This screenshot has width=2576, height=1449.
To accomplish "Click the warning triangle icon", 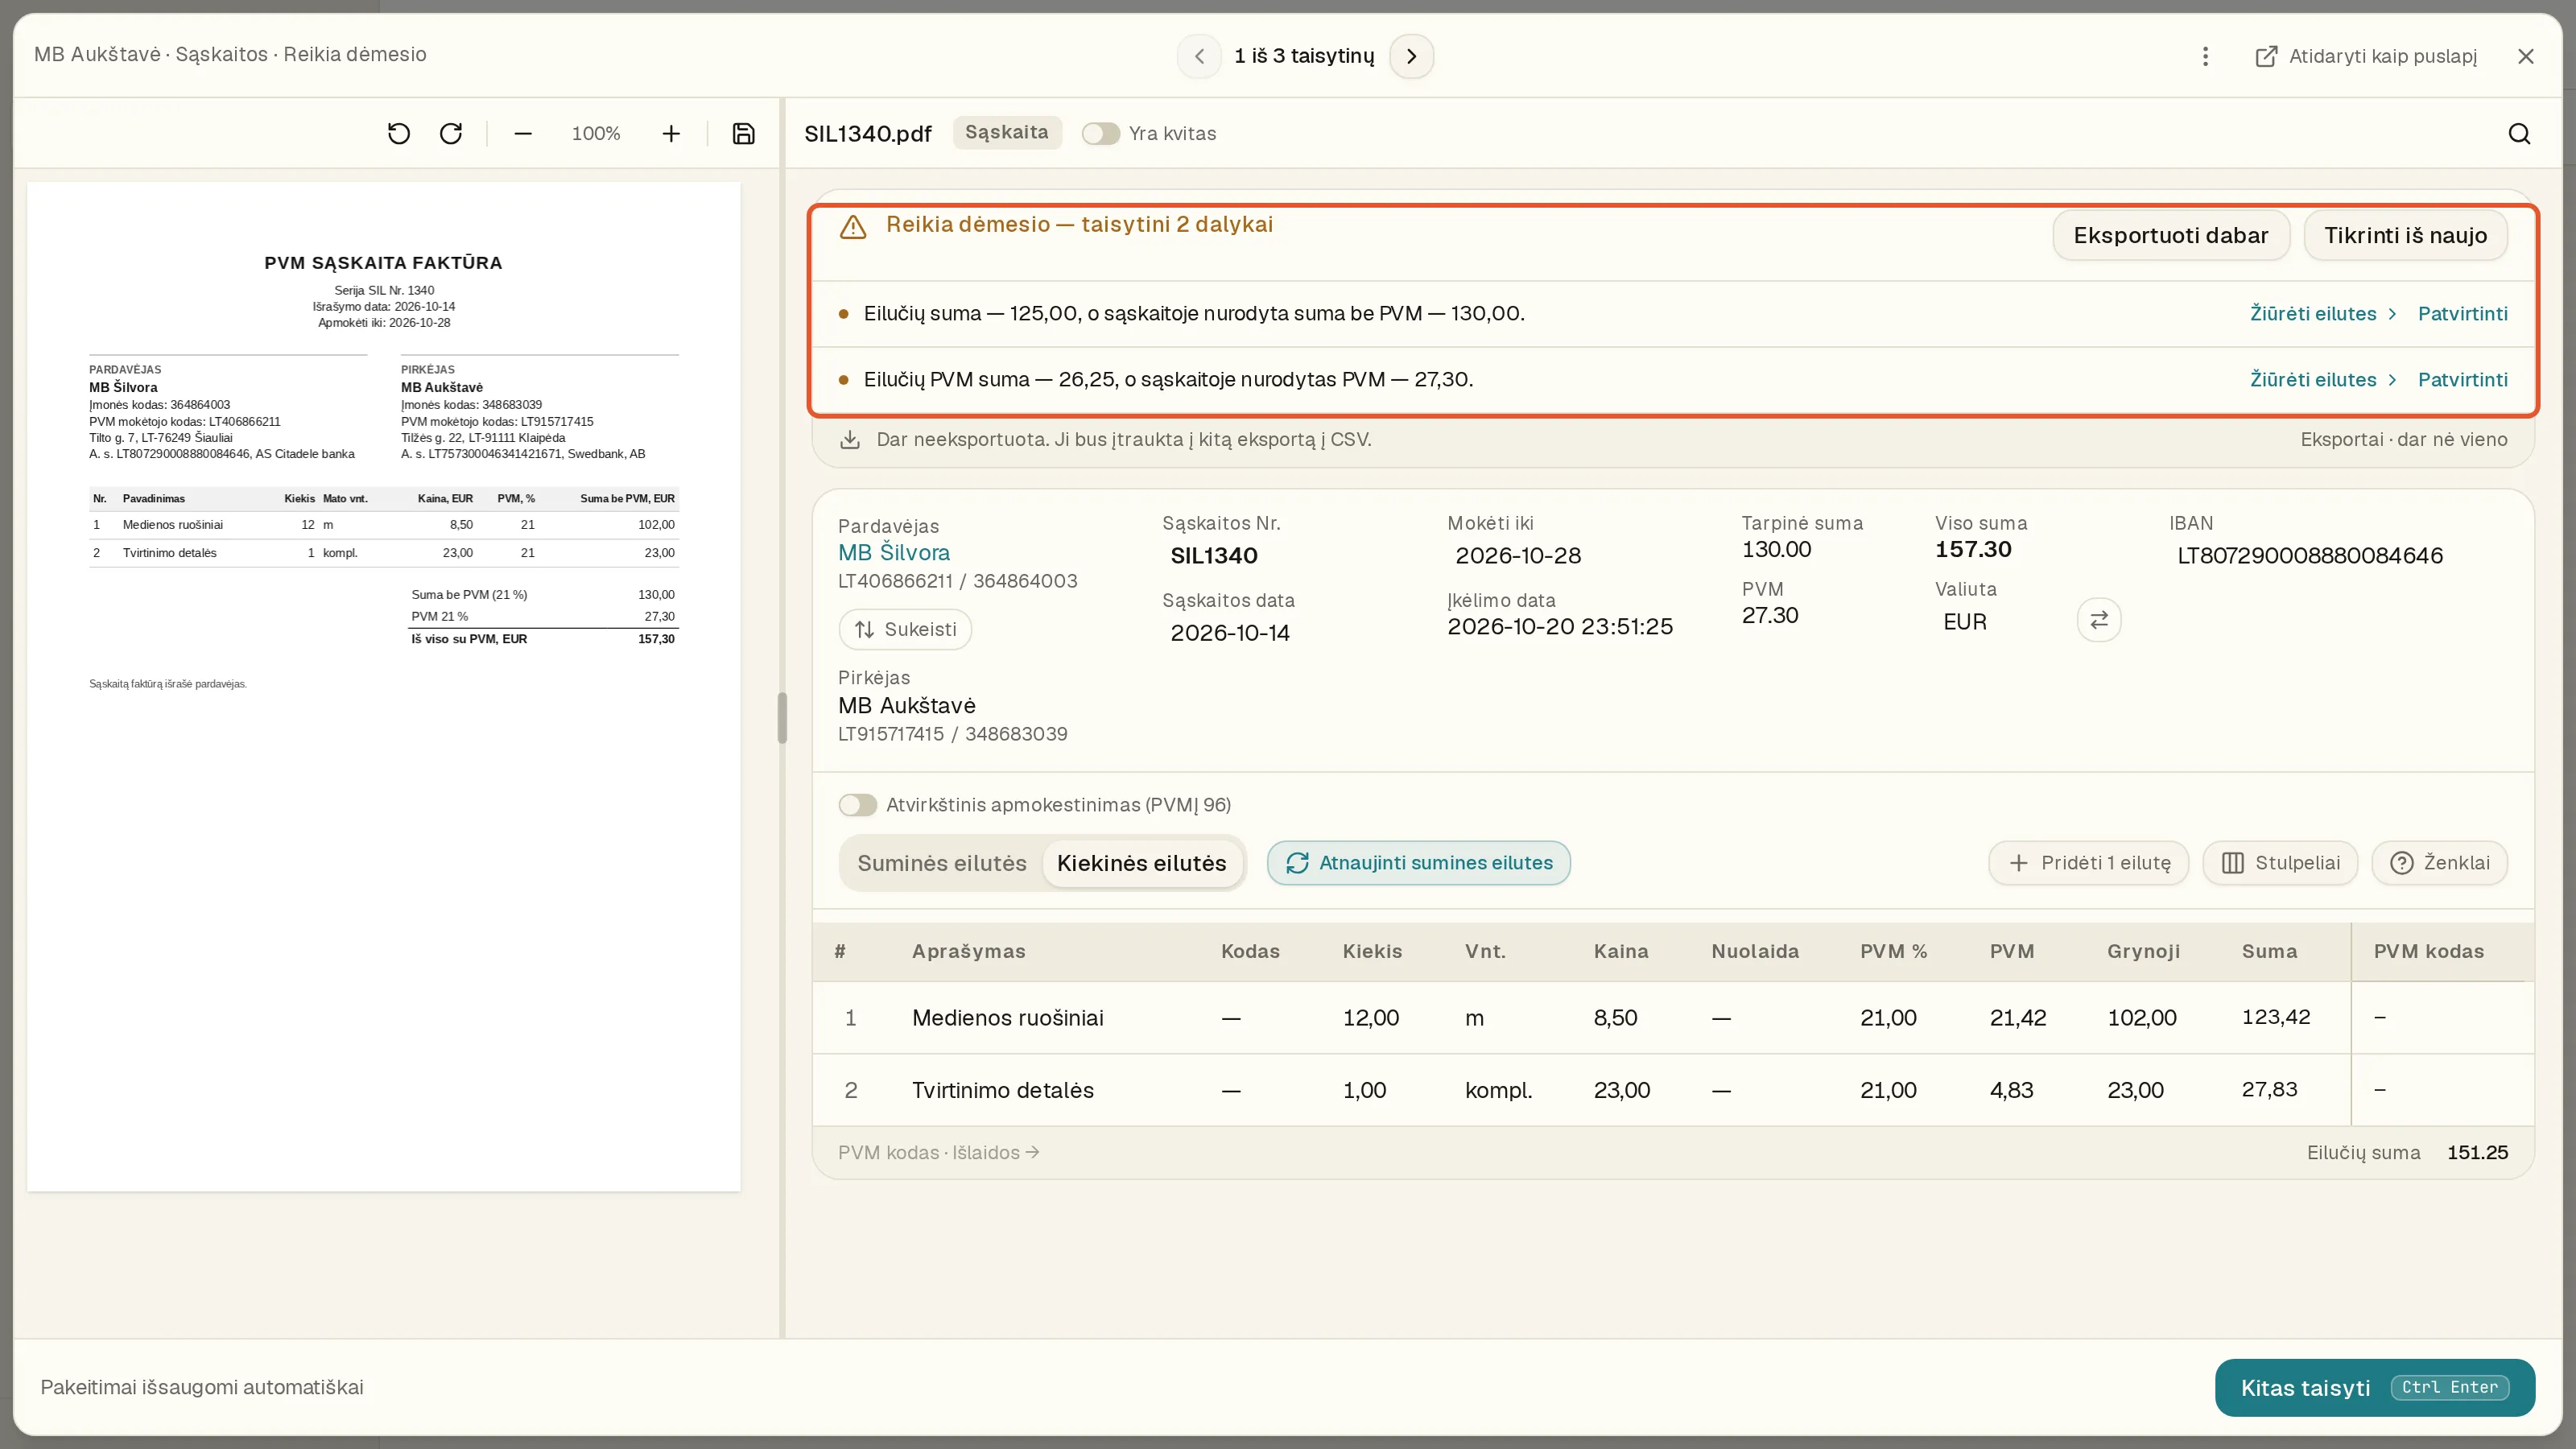I will coord(852,227).
